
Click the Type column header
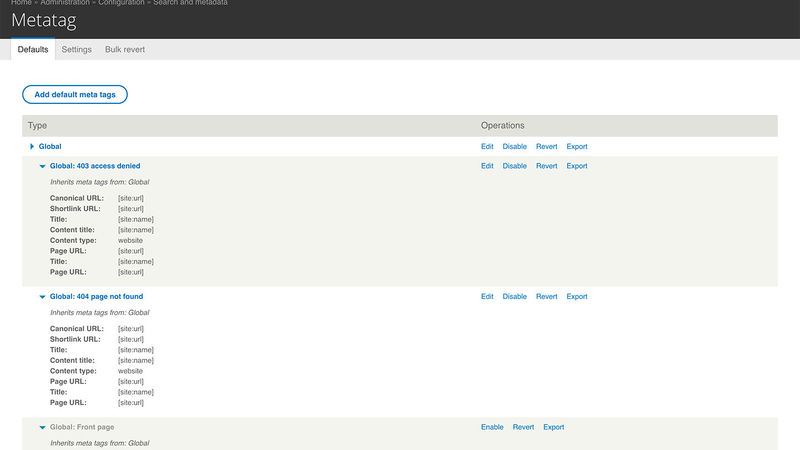37,126
